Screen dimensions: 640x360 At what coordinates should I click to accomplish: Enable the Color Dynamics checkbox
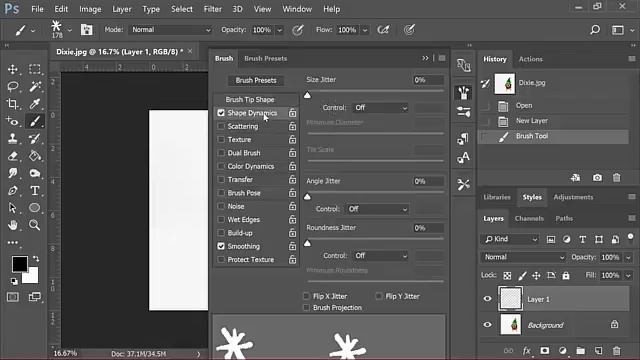(221, 166)
